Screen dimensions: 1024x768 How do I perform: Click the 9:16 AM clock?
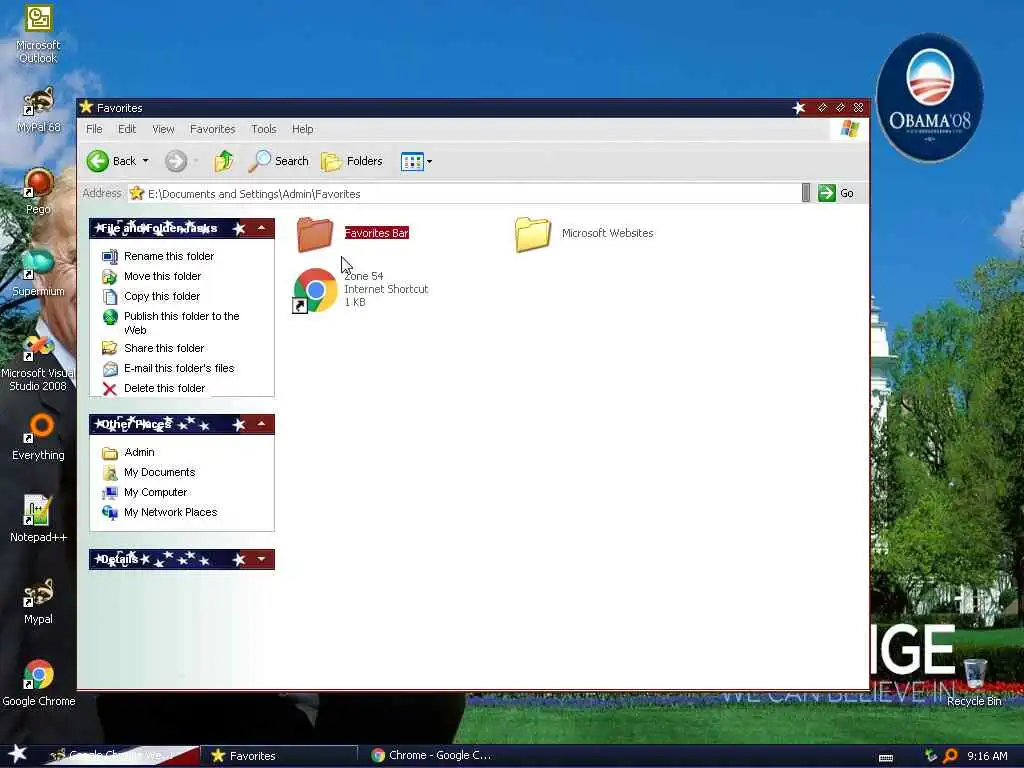coord(987,756)
